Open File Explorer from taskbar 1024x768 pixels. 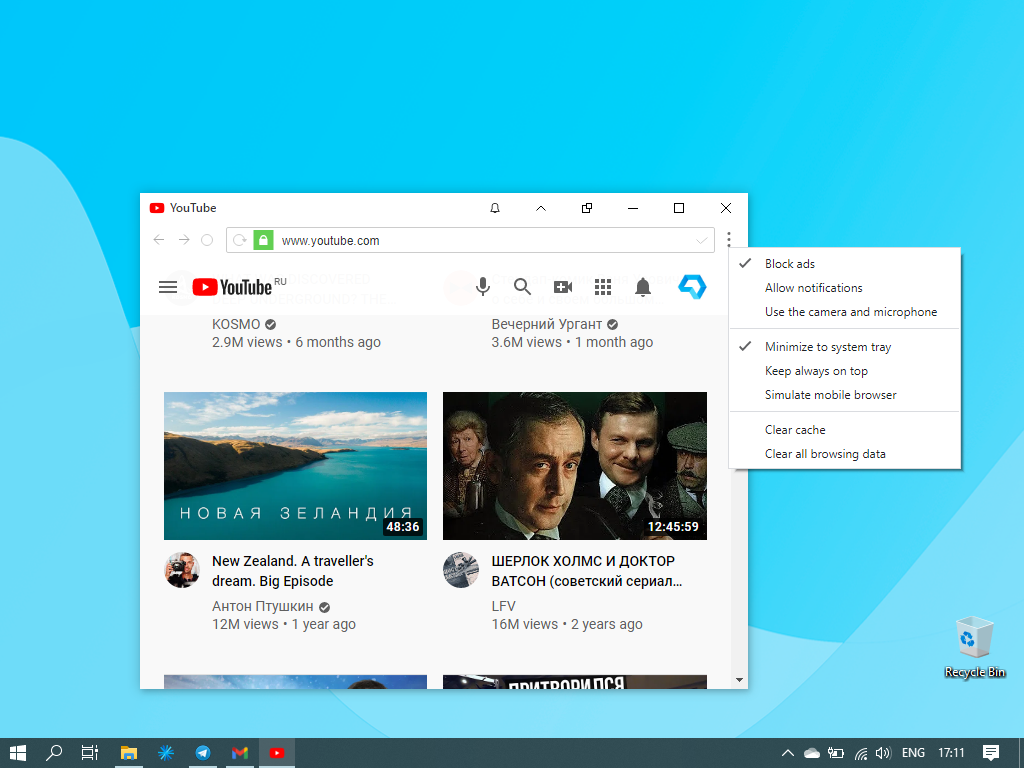coord(129,753)
